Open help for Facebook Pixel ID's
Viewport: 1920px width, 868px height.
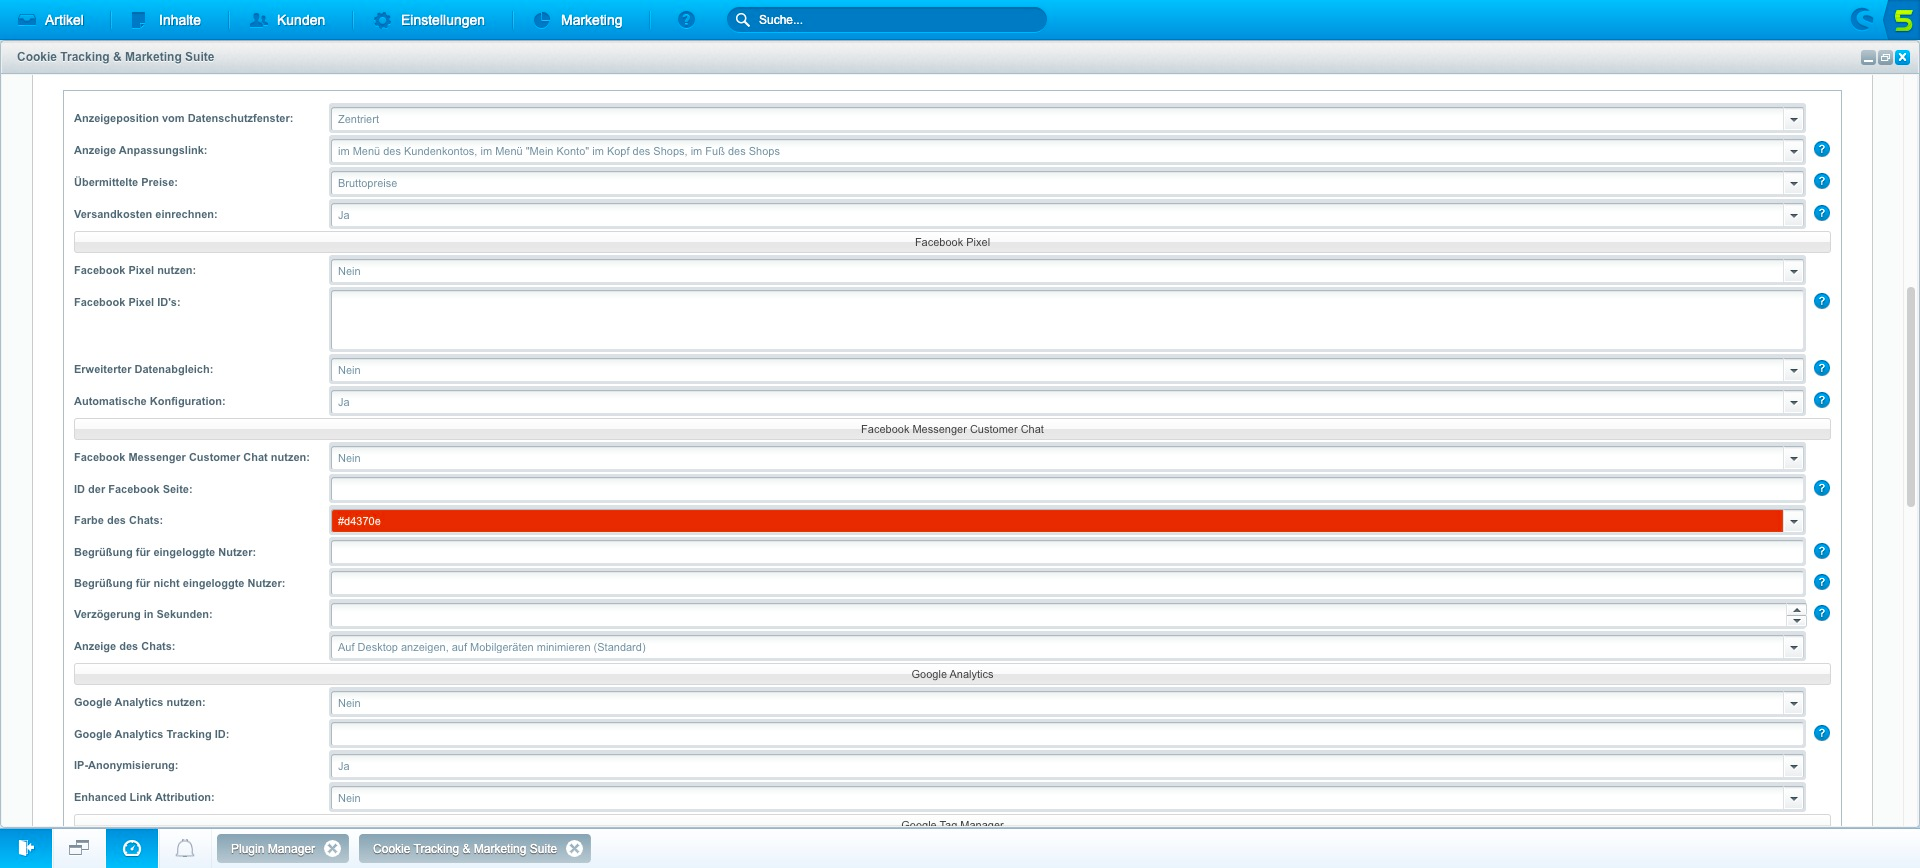(1822, 301)
